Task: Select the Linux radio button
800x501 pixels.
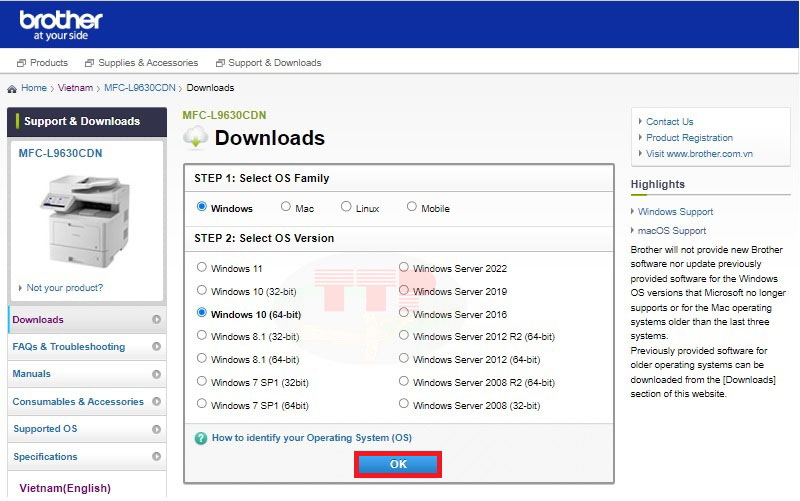Action: tap(346, 207)
